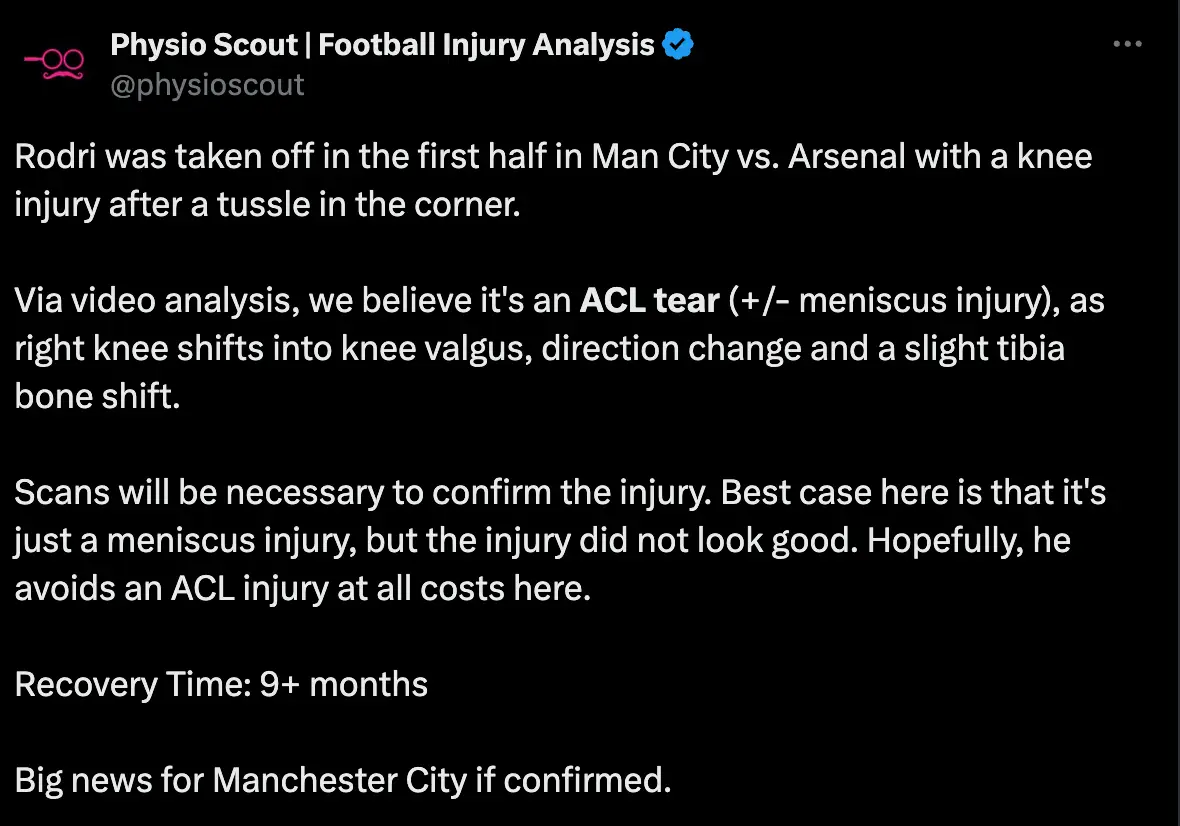Click the word "Rodri" starting the tweet
1180x826 pixels.
pyautogui.click(x=57, y=157)
